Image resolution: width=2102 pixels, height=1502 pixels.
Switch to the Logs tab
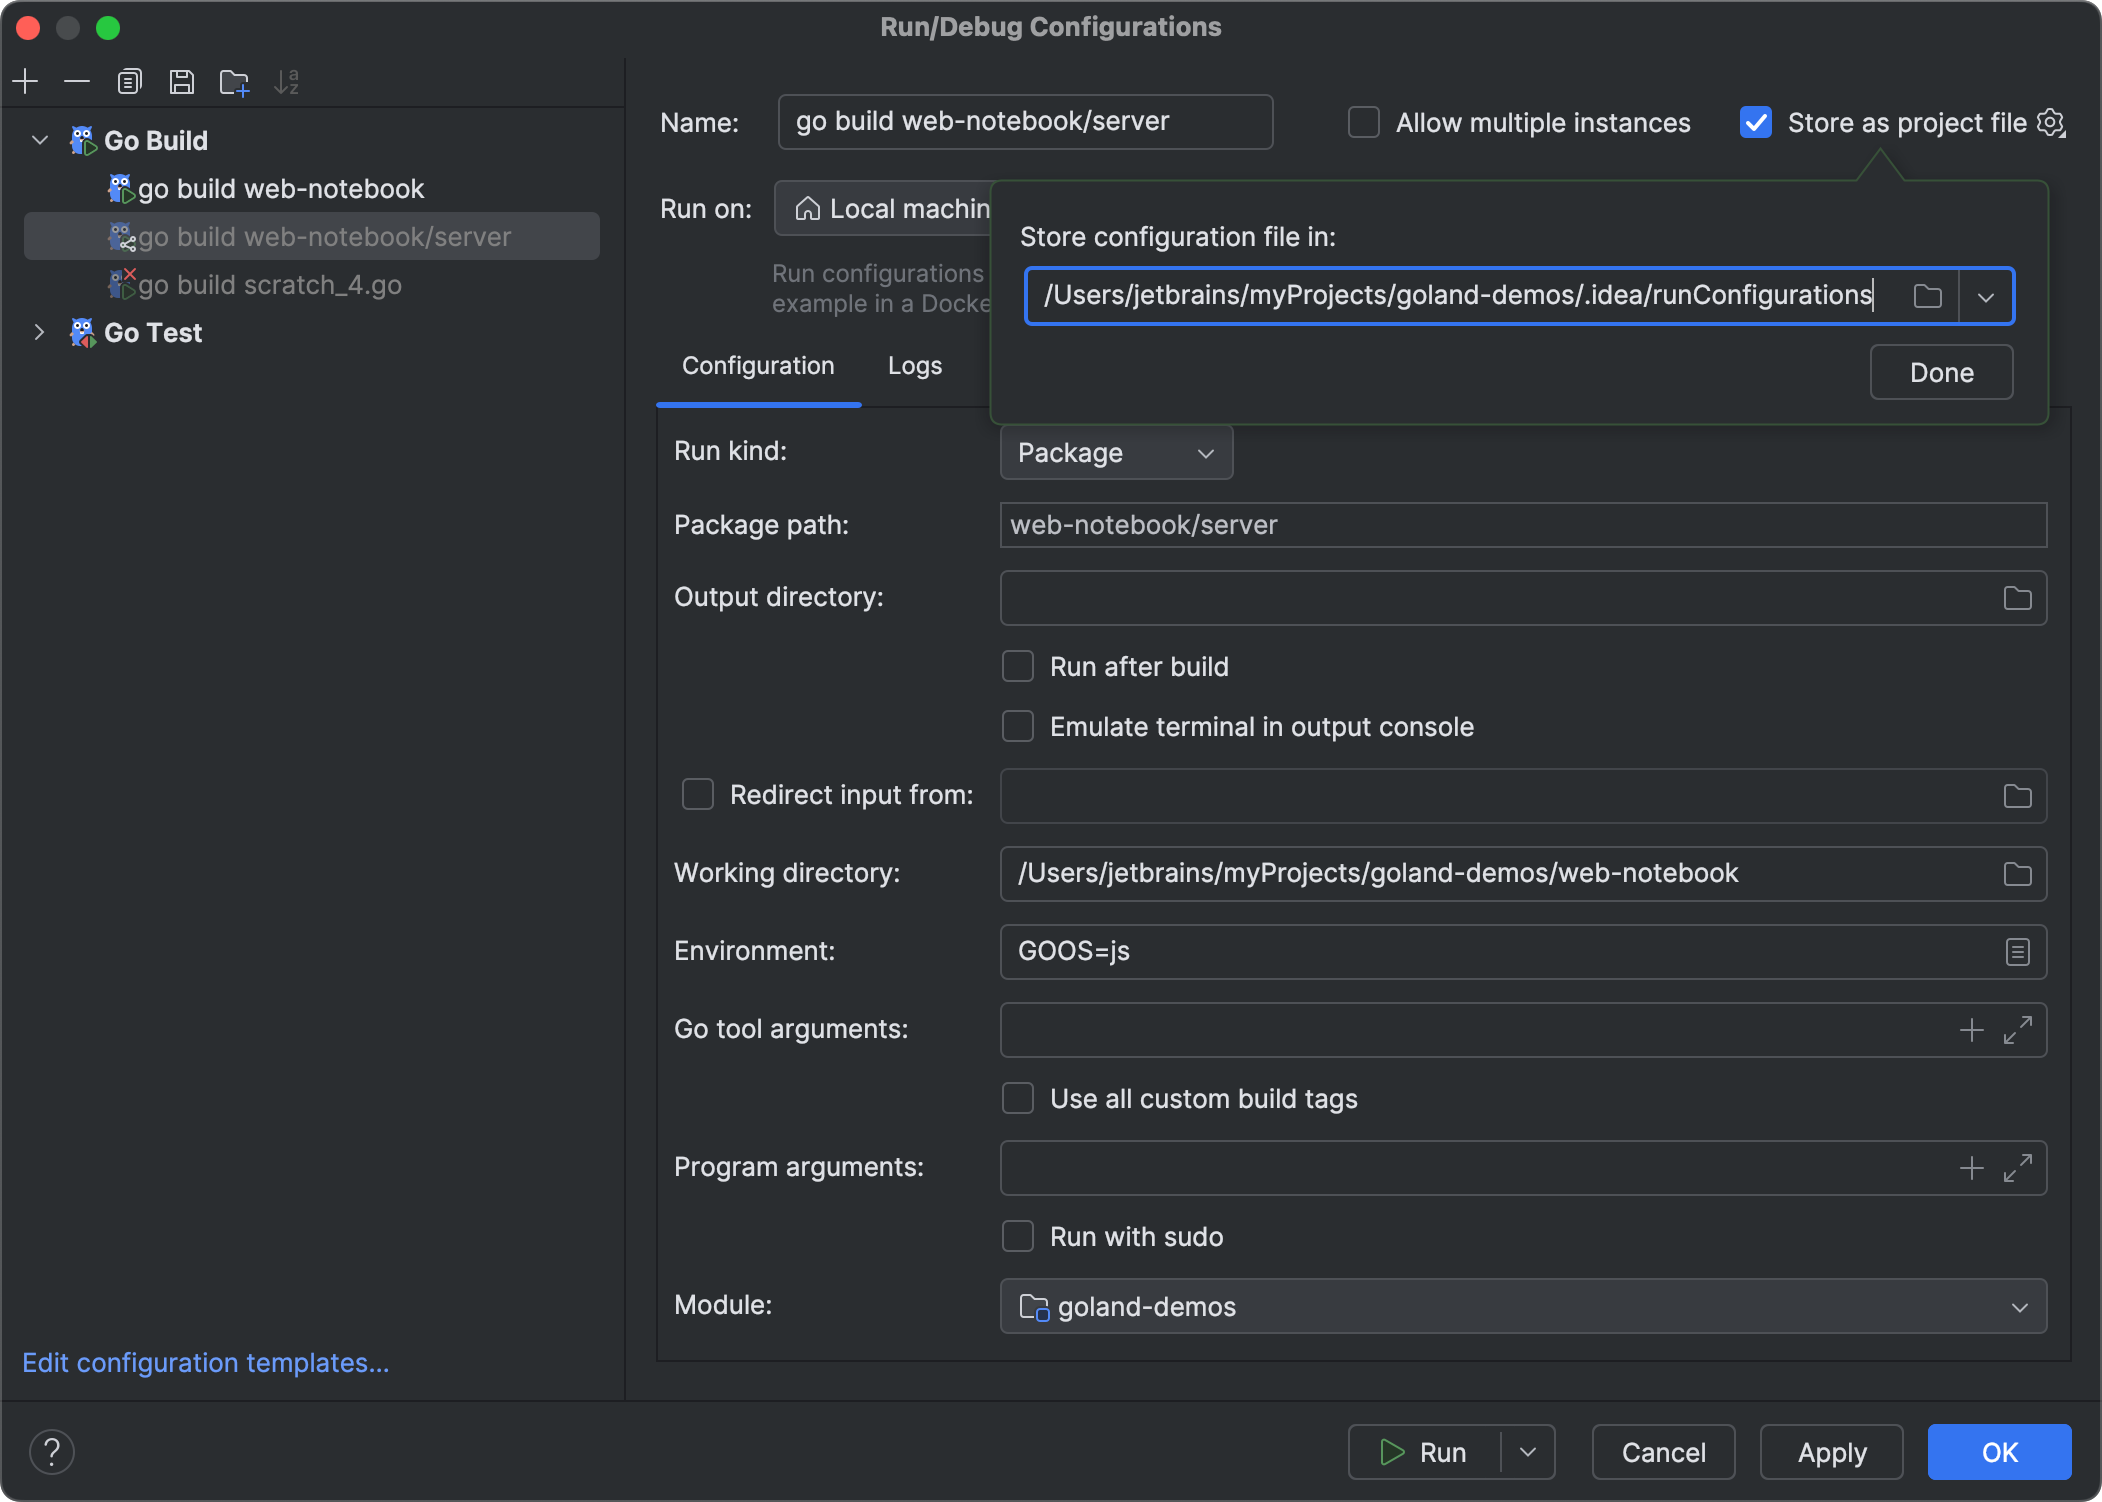913,366
